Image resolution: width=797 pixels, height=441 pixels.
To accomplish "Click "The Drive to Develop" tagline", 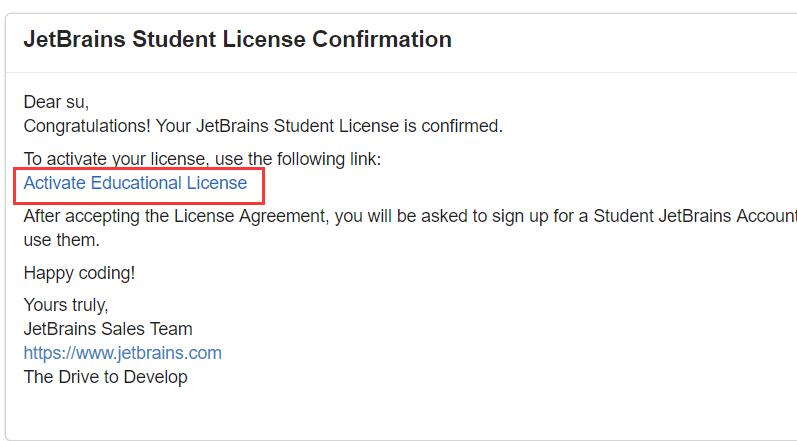I will click(105, 377).
